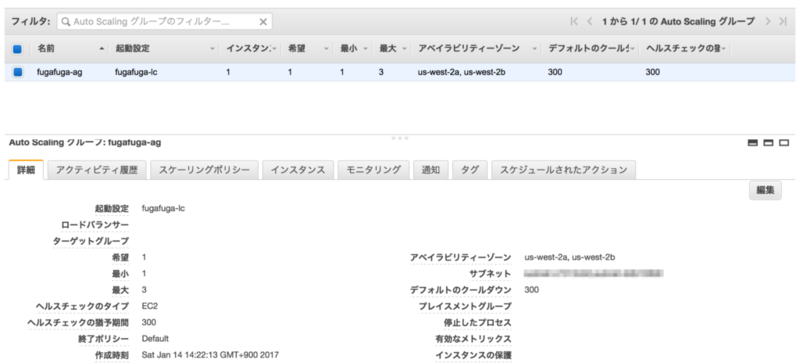
Task: Open インスタンス column dropdown arrow
Action: (x=274, y=50)
